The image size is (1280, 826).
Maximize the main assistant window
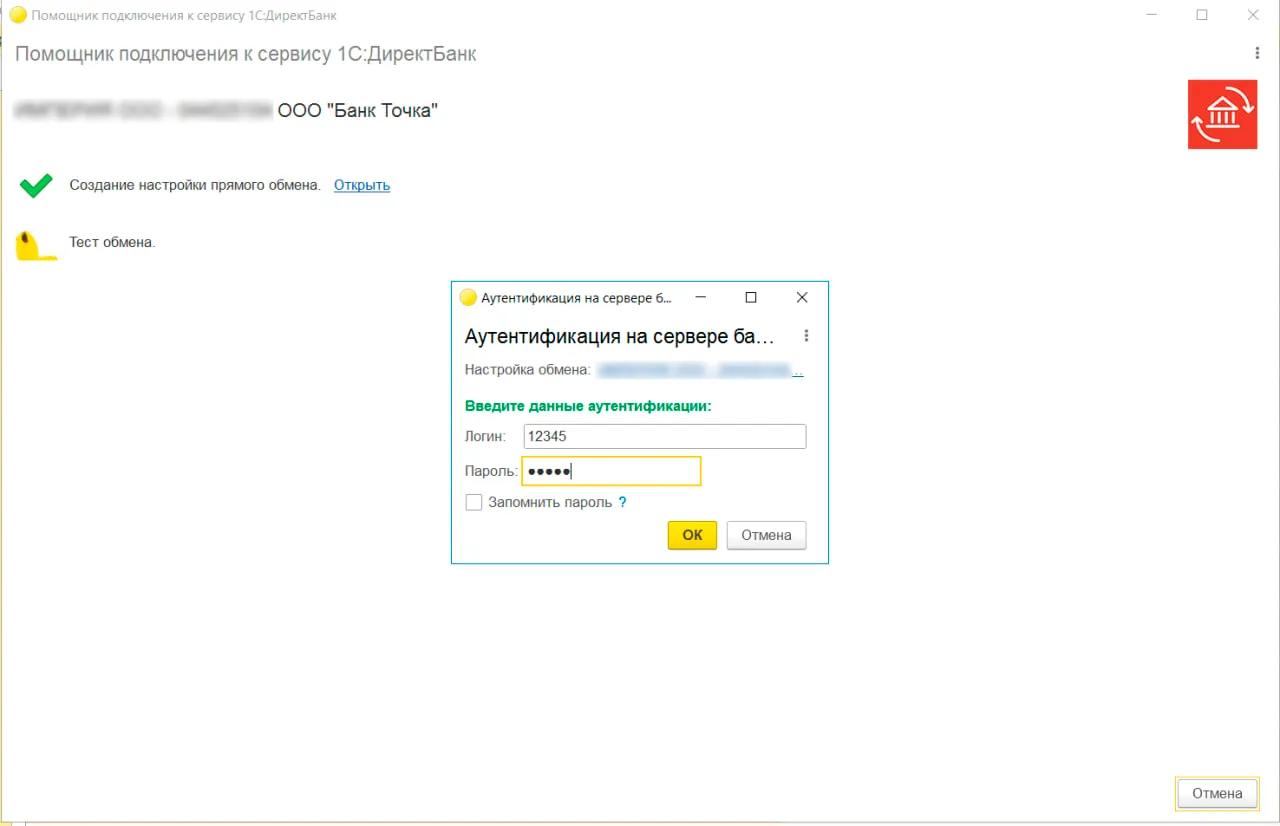click(1202, 15)
